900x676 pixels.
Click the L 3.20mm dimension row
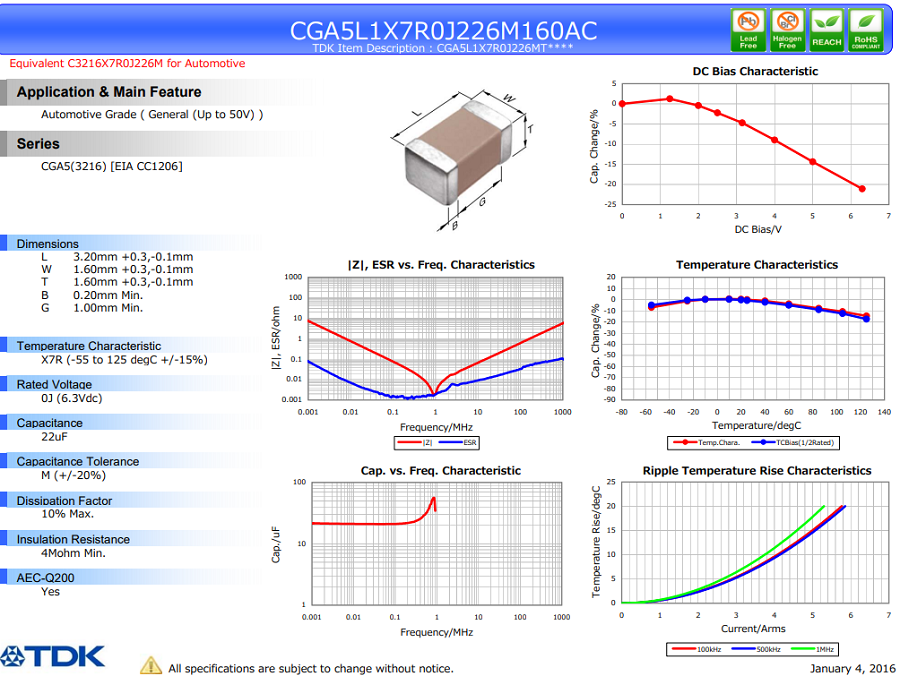[x=117, y=257]
